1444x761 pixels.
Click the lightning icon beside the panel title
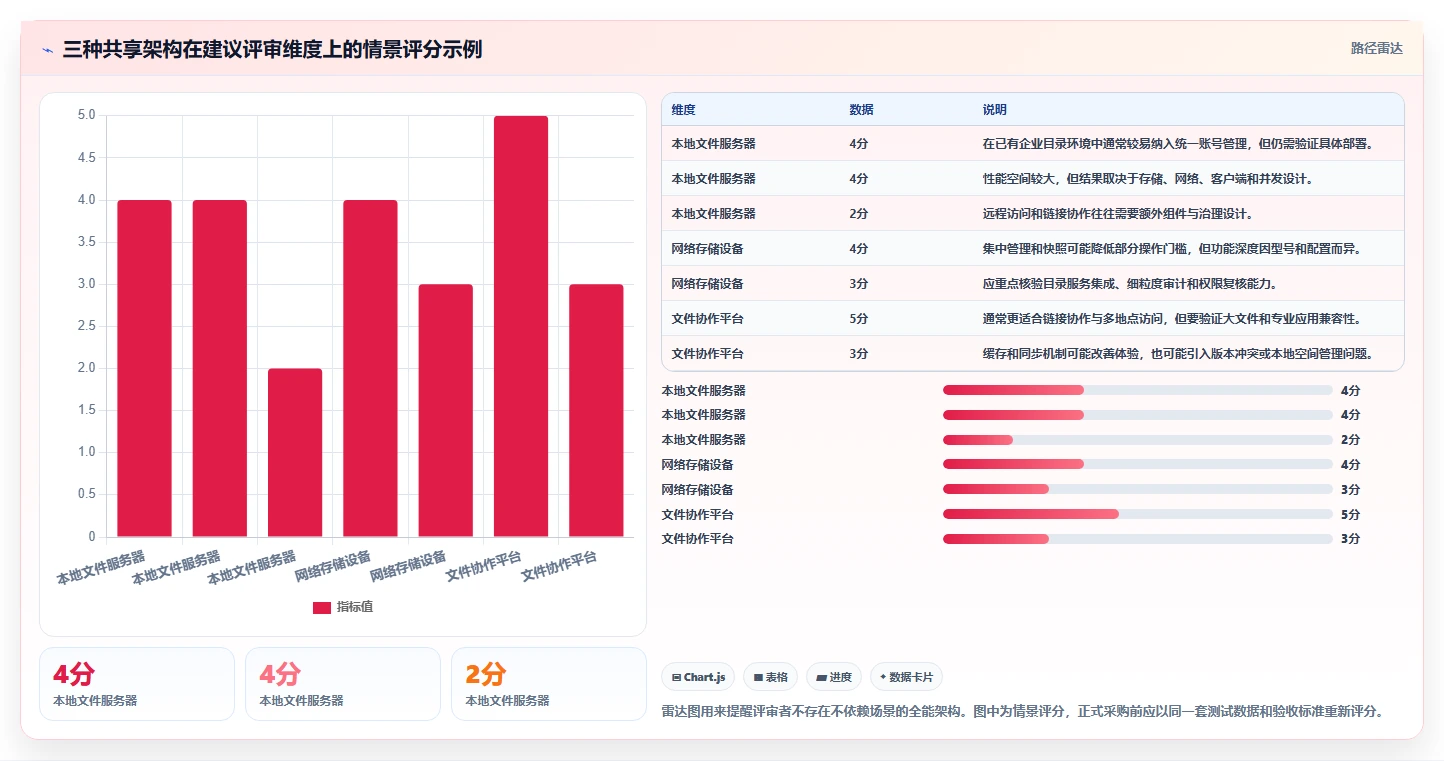click(x=47, y=50)
